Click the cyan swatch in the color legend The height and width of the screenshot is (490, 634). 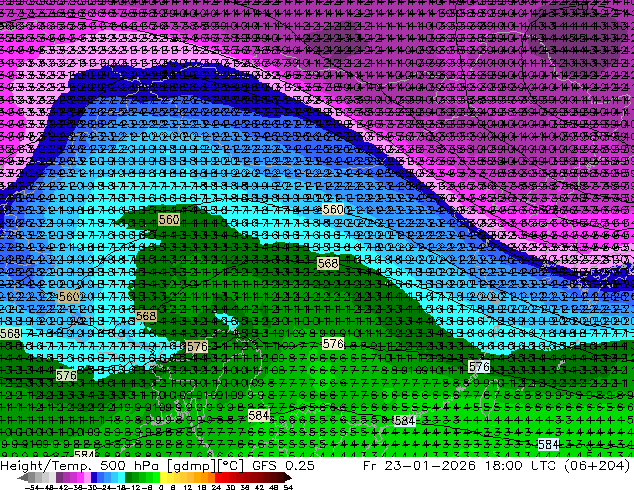(121, 478)
